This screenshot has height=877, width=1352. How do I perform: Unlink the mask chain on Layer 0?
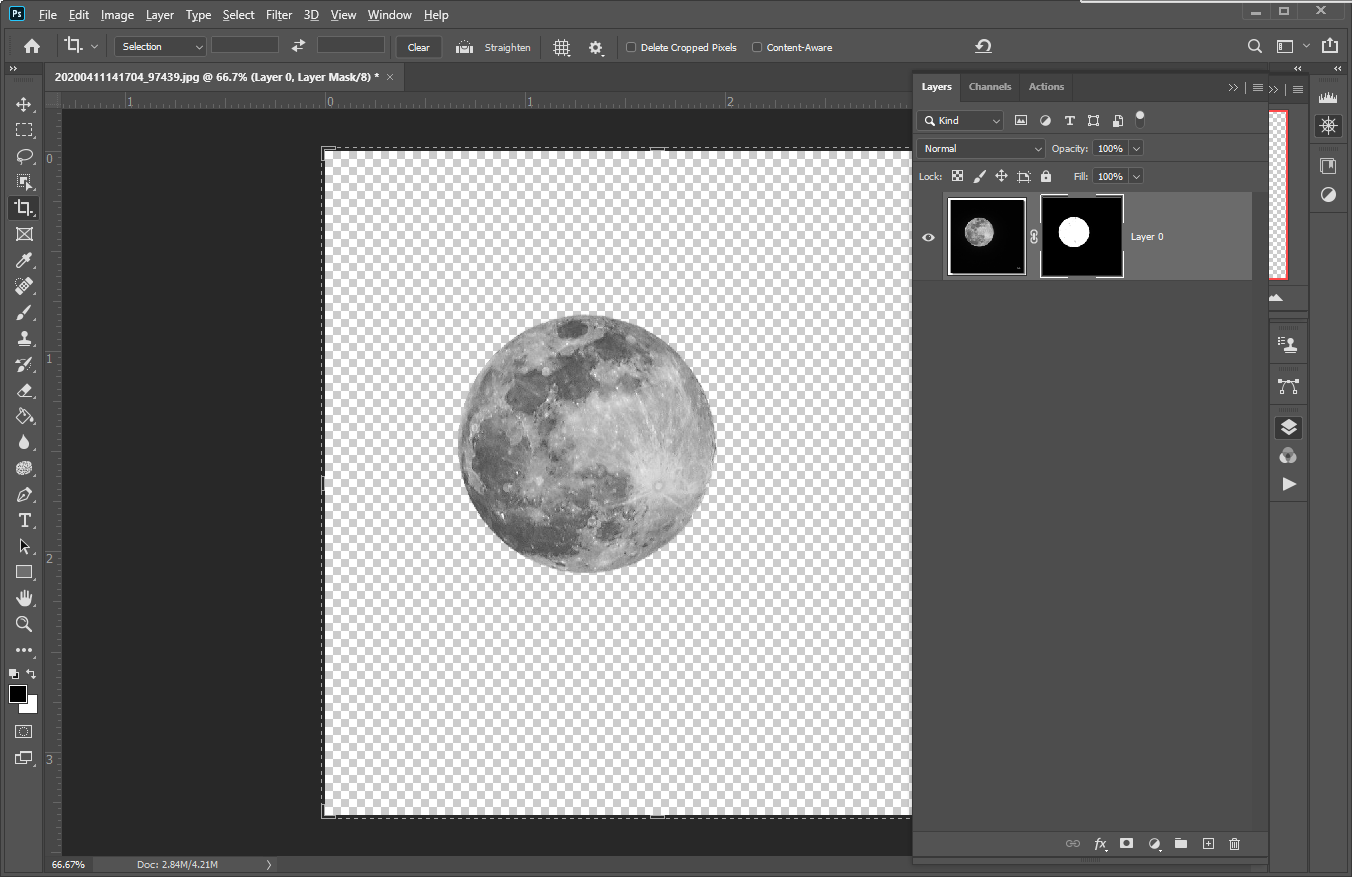pyautogui.click(x=1034, y=237)
